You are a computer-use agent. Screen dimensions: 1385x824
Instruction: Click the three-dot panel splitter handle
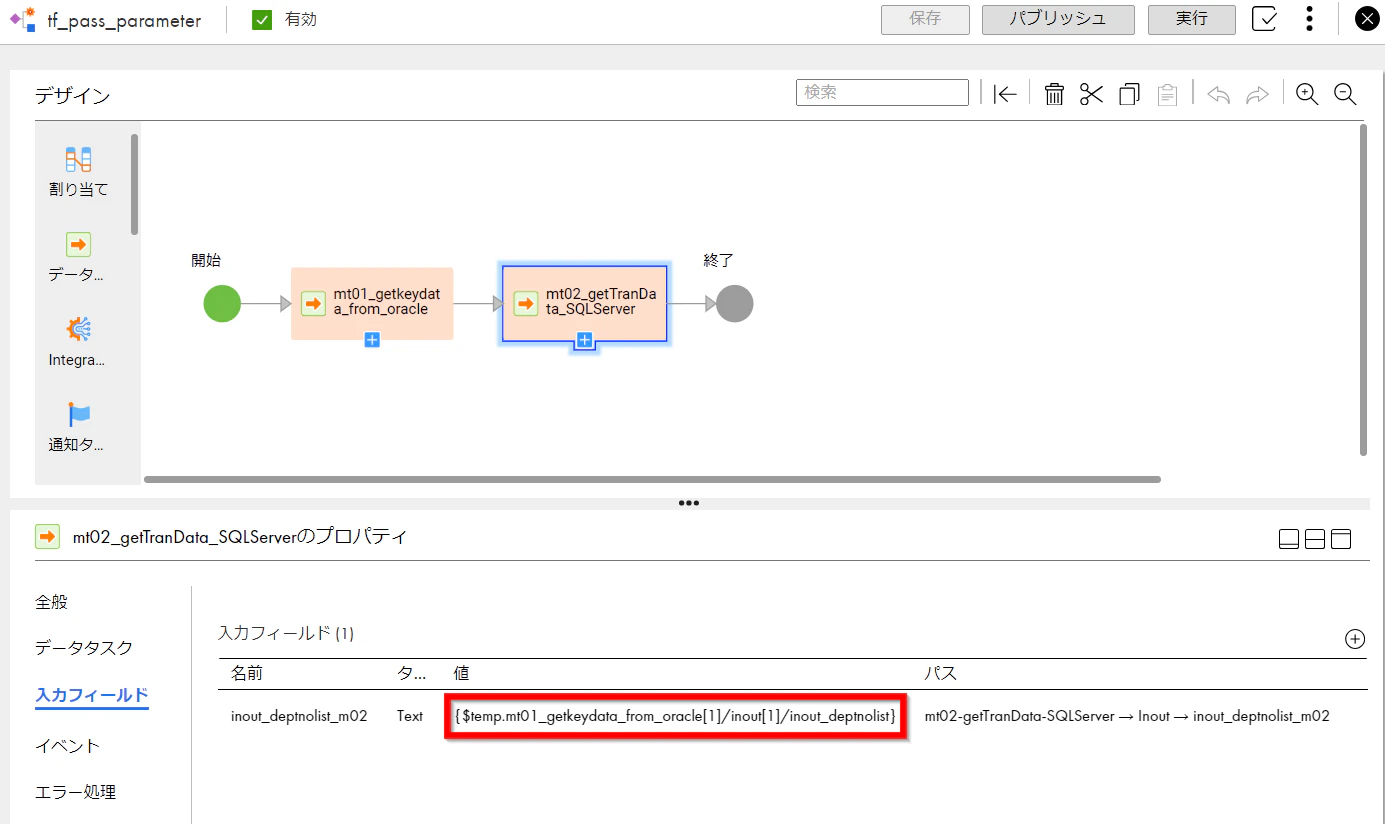click(689, 503)
